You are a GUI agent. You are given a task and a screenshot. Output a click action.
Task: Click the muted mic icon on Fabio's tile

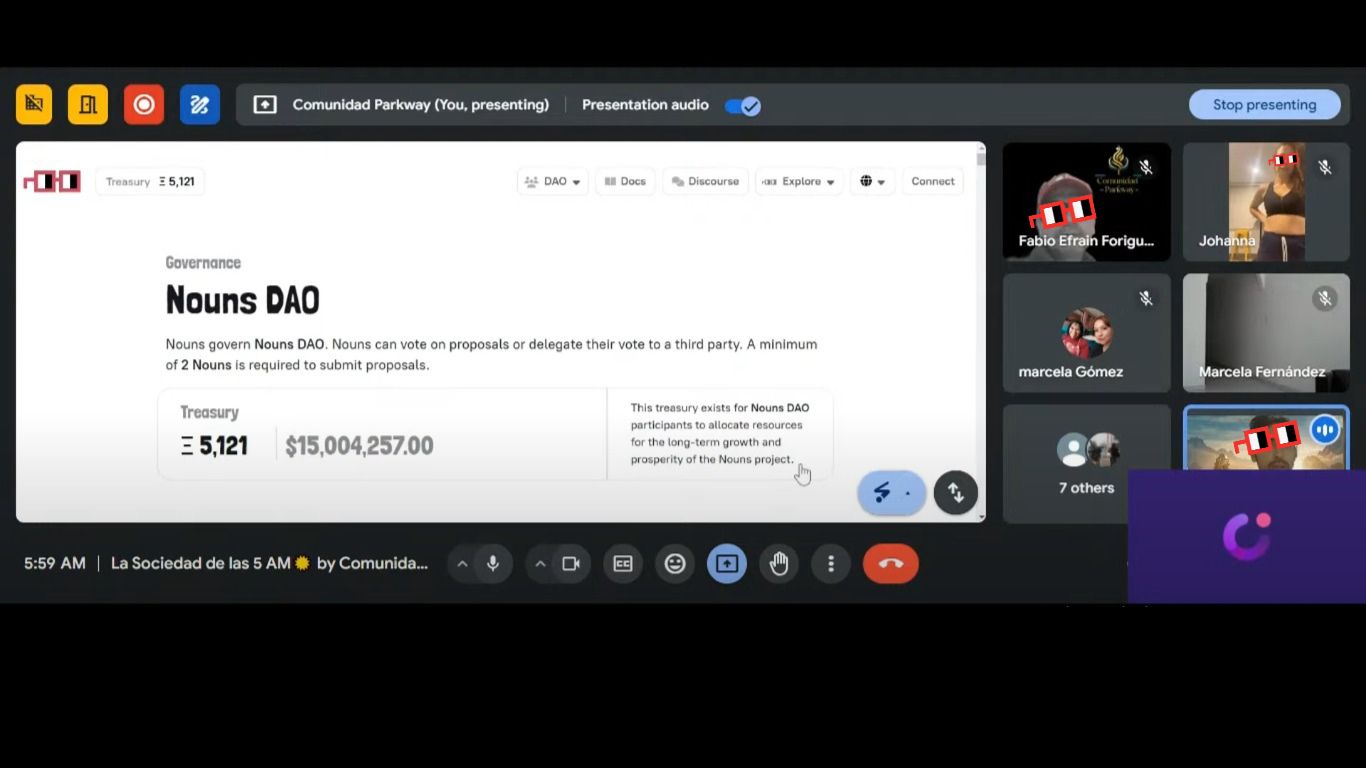pyautogui.click(x=1146, y=168)
